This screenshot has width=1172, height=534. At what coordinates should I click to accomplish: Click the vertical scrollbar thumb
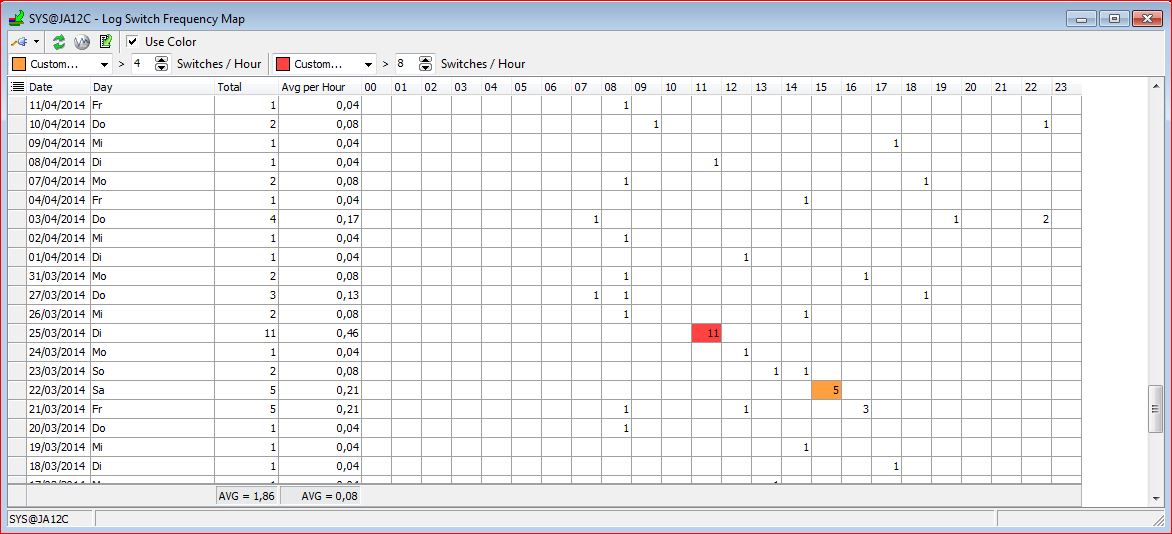point(1156,408)
